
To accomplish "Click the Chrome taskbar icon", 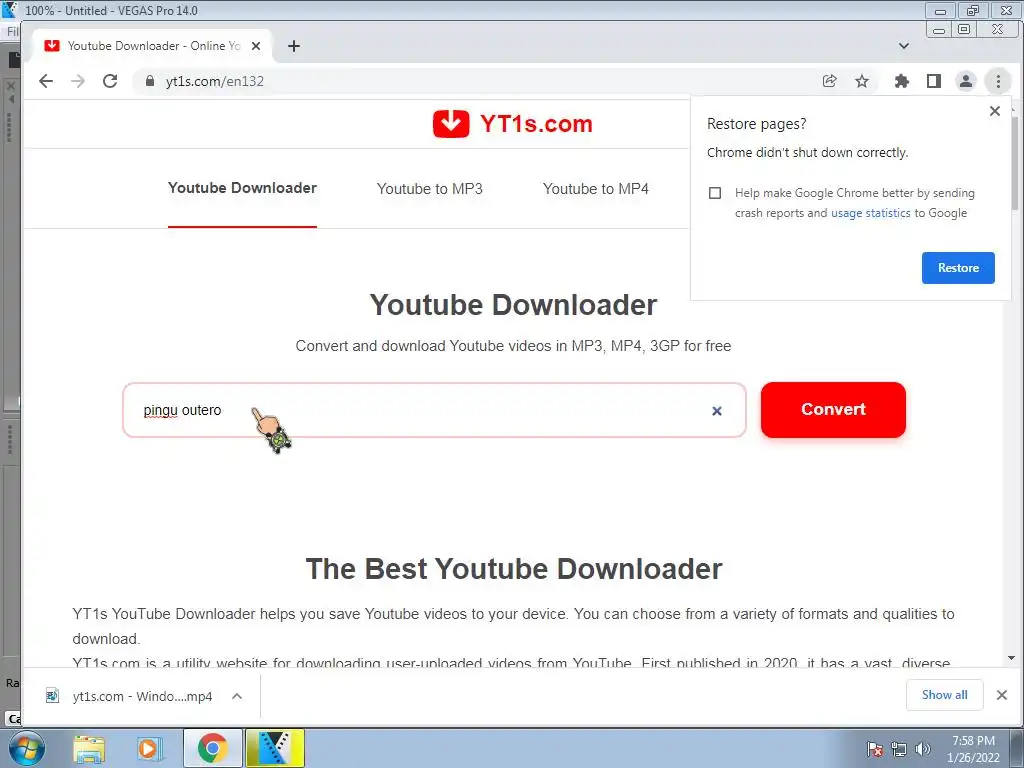I will tap(212, 748).
